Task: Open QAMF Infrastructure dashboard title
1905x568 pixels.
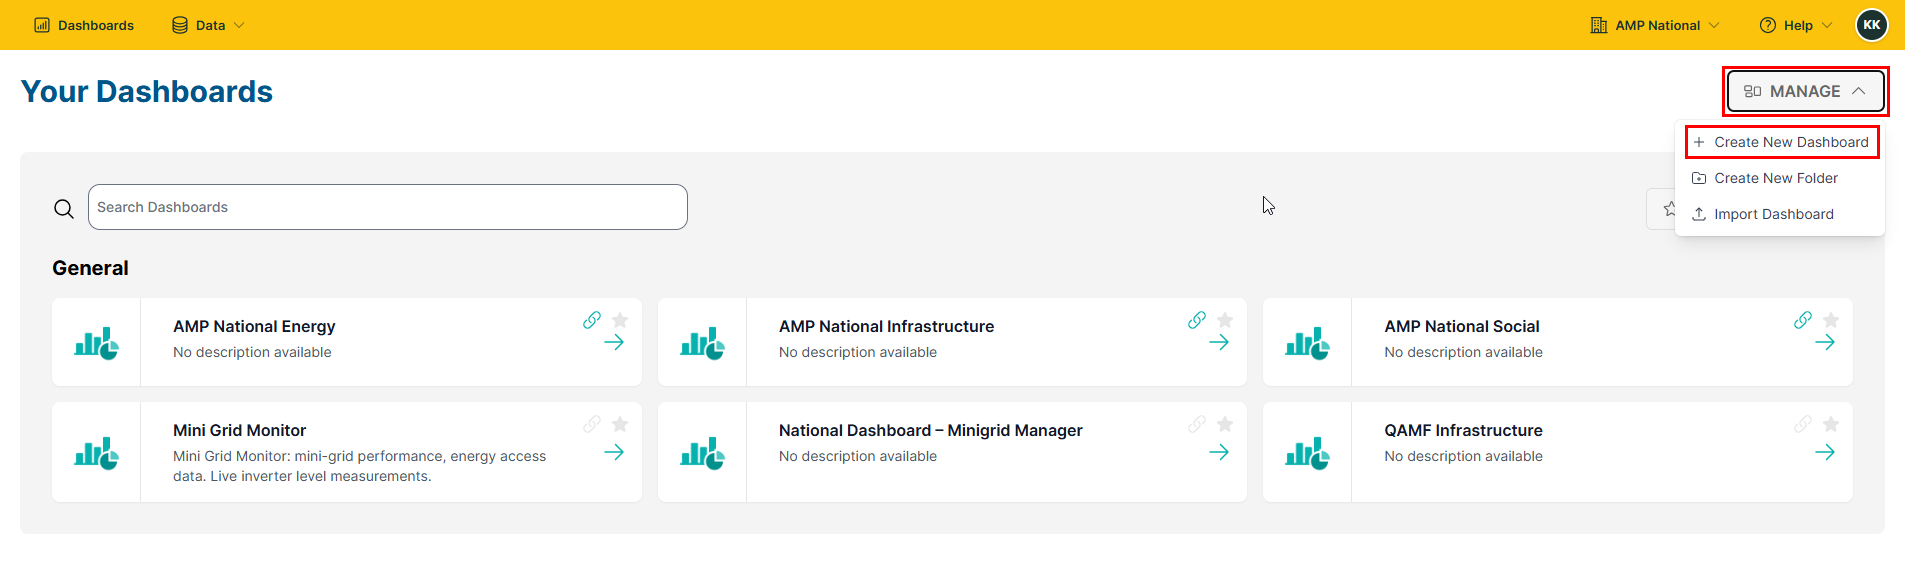Action: click(x=1463, y=430)
